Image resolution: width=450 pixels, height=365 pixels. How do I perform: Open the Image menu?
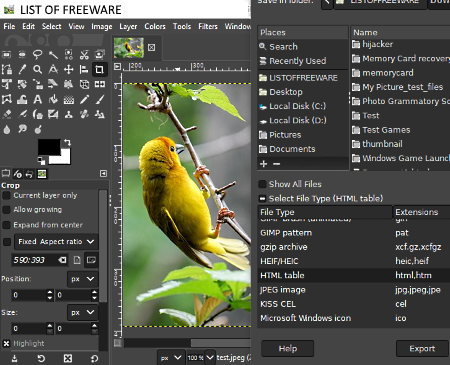click(102, 26)
